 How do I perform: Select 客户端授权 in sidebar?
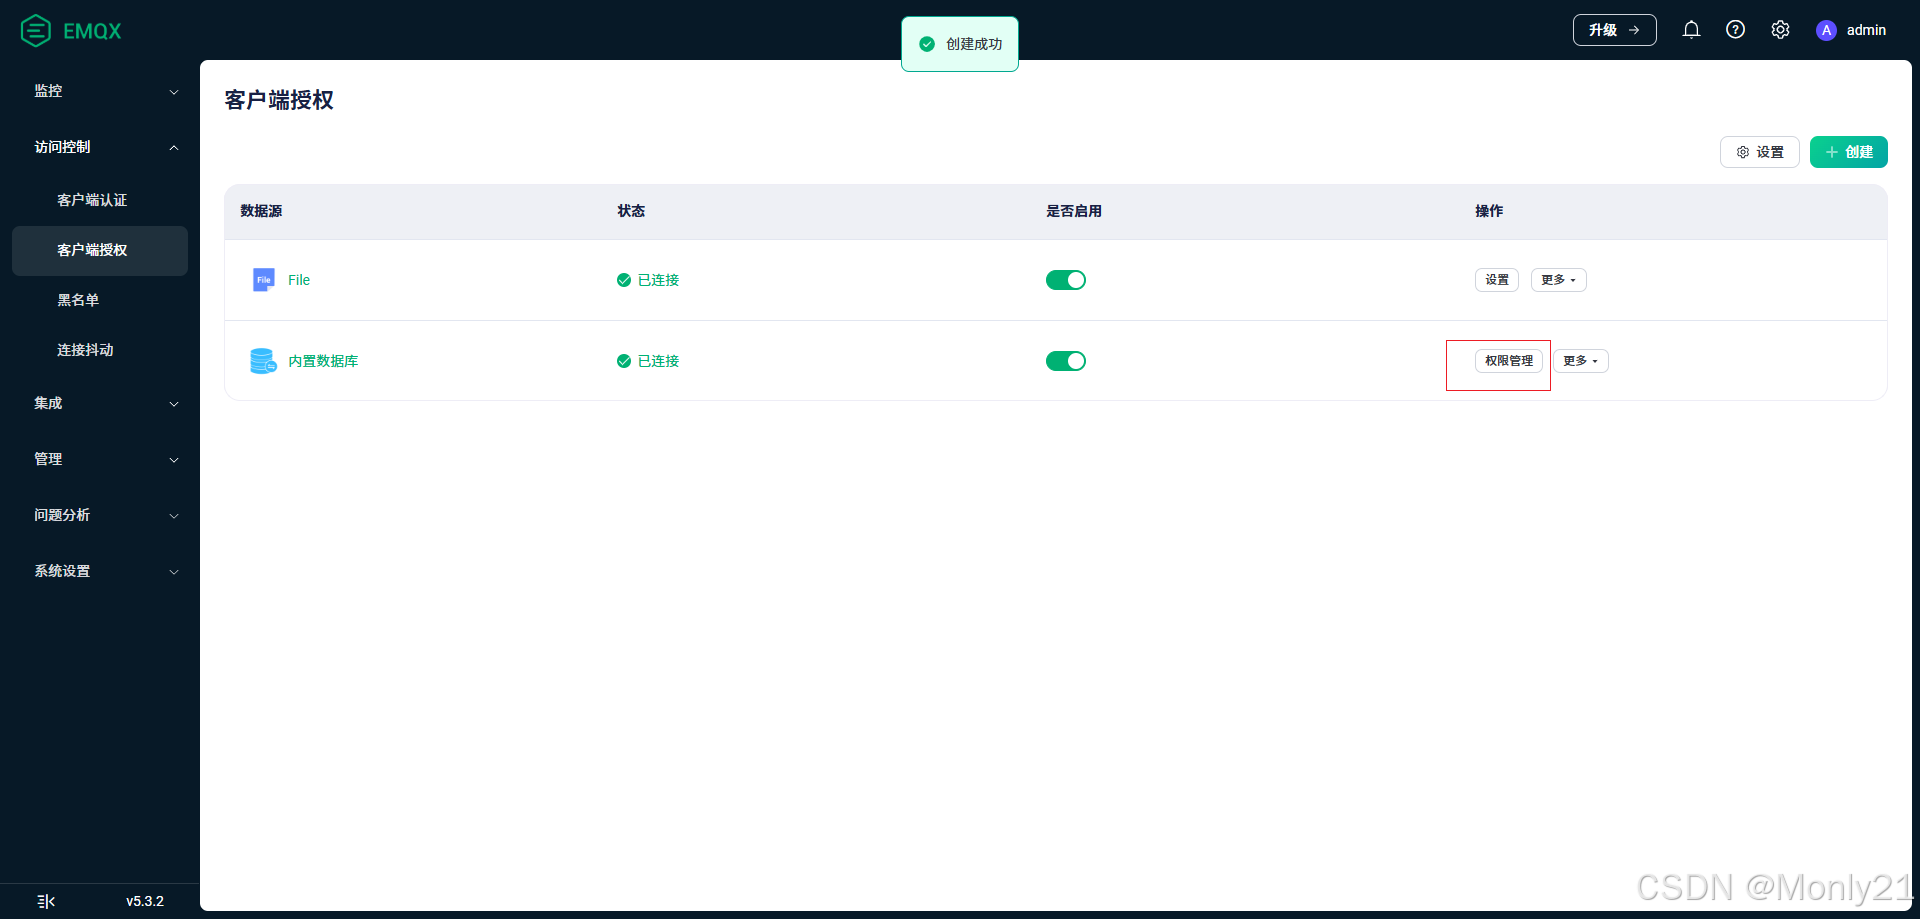[100, 250]
